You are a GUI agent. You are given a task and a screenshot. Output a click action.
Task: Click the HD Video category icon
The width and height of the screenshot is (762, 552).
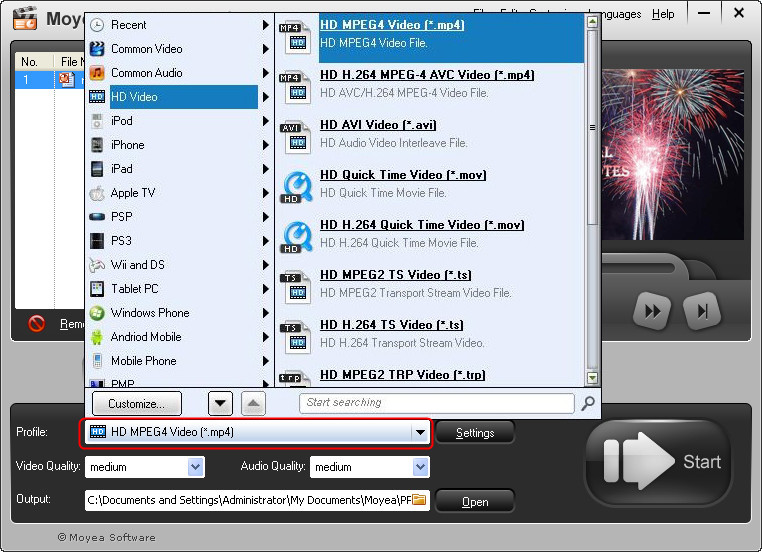97,97
